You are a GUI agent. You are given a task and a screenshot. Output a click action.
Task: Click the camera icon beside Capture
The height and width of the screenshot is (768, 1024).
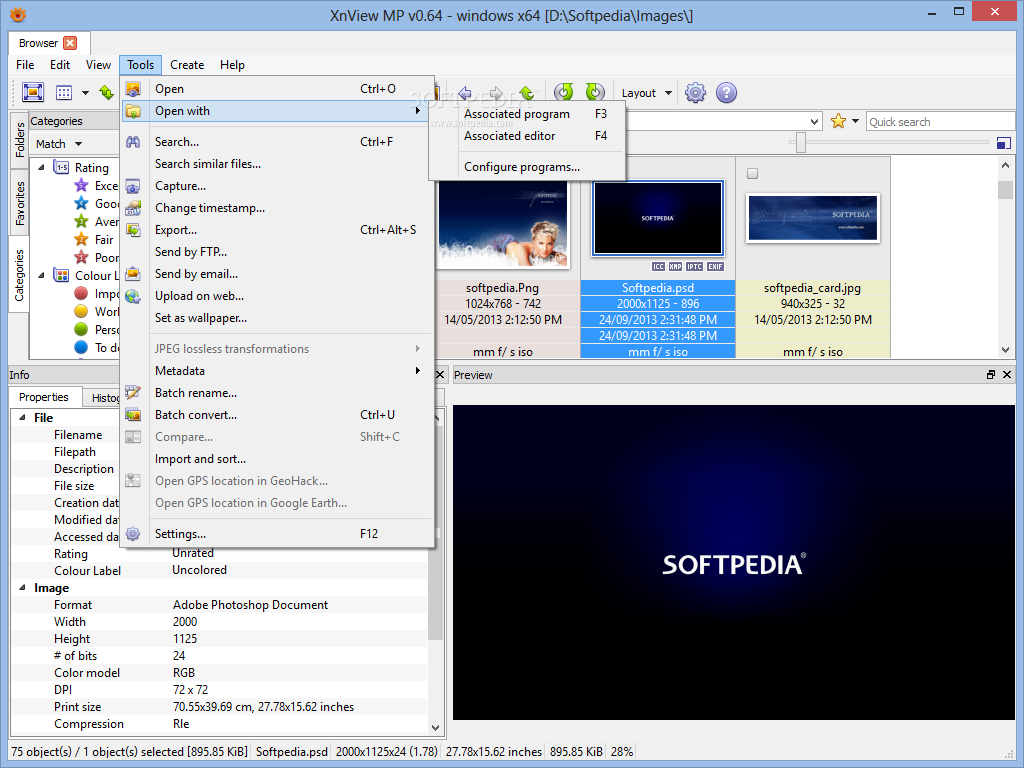[x=133, y=186]
